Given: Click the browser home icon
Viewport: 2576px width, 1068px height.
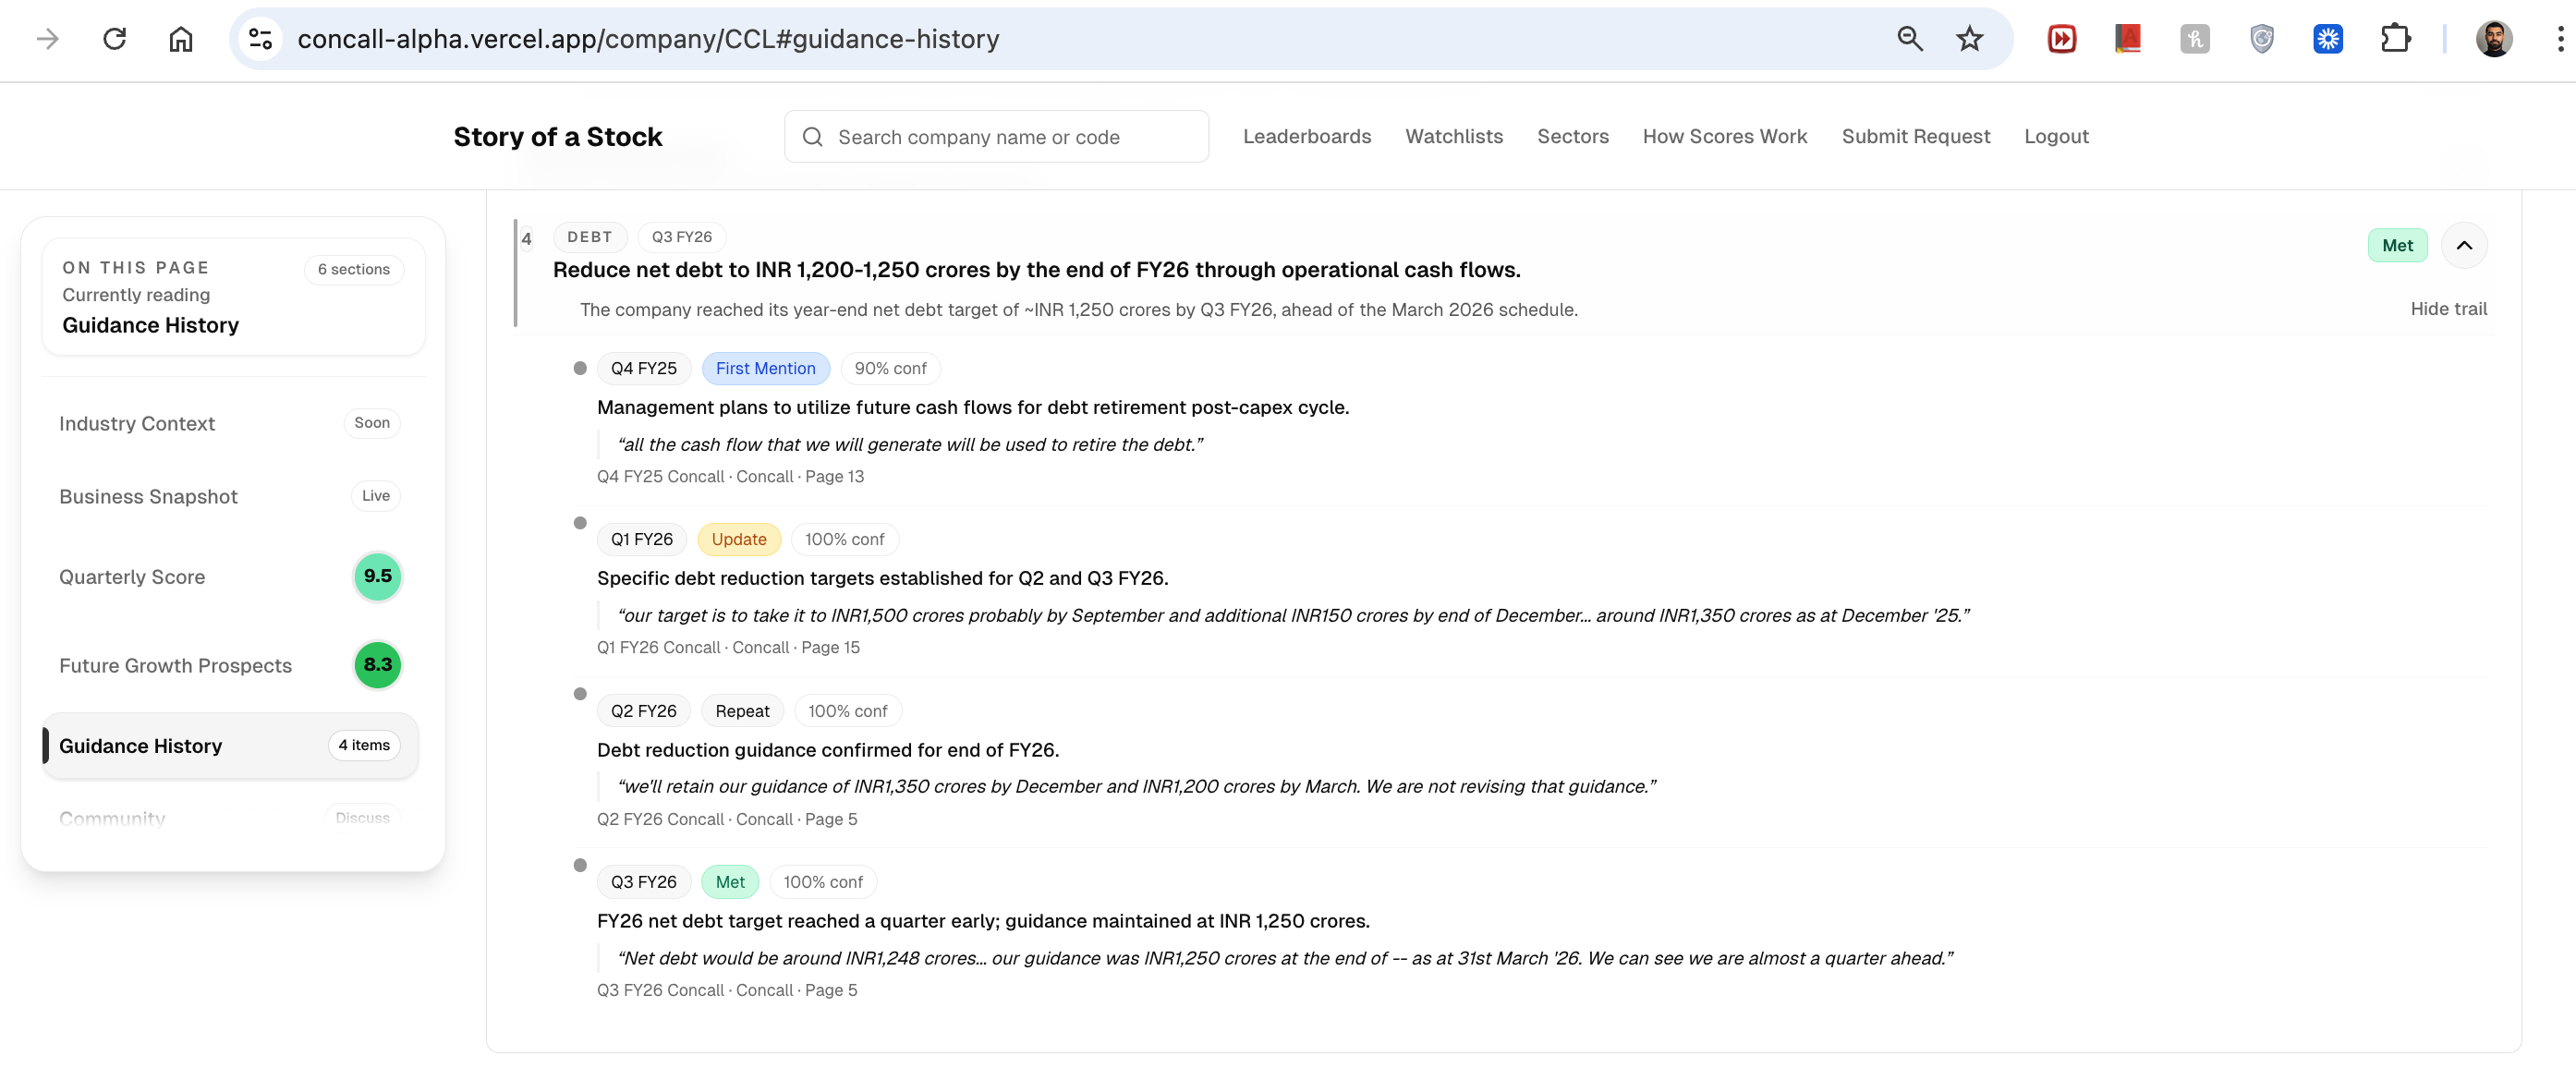Looking at the screenshot, I should 181,39.
